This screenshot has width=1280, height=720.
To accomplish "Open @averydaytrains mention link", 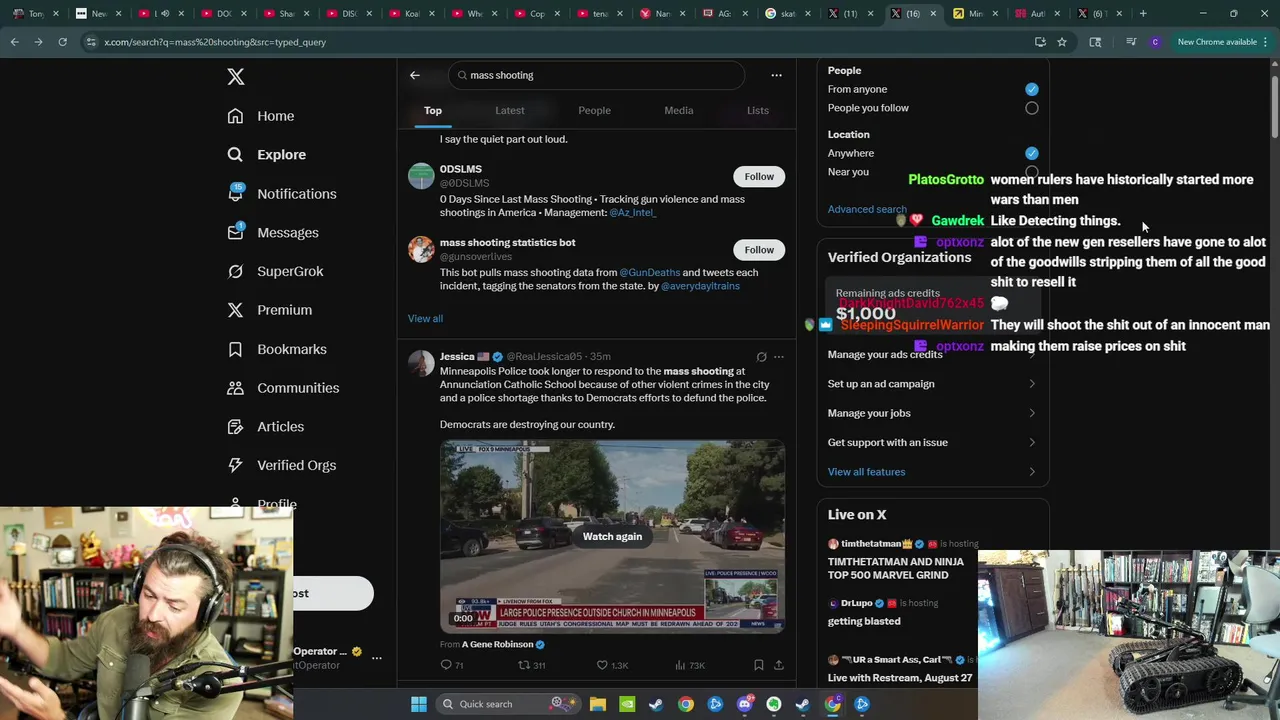I will 700,286.
